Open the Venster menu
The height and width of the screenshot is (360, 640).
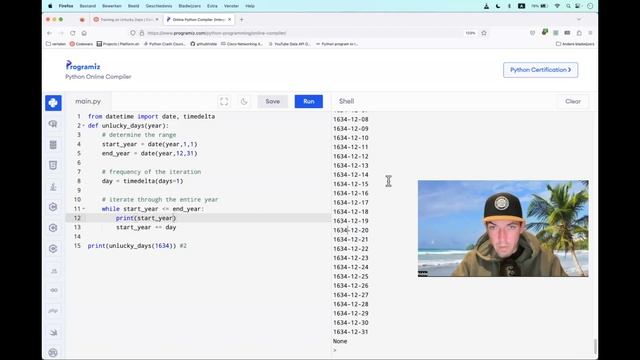pyautogui.click(x=231, y=6)
